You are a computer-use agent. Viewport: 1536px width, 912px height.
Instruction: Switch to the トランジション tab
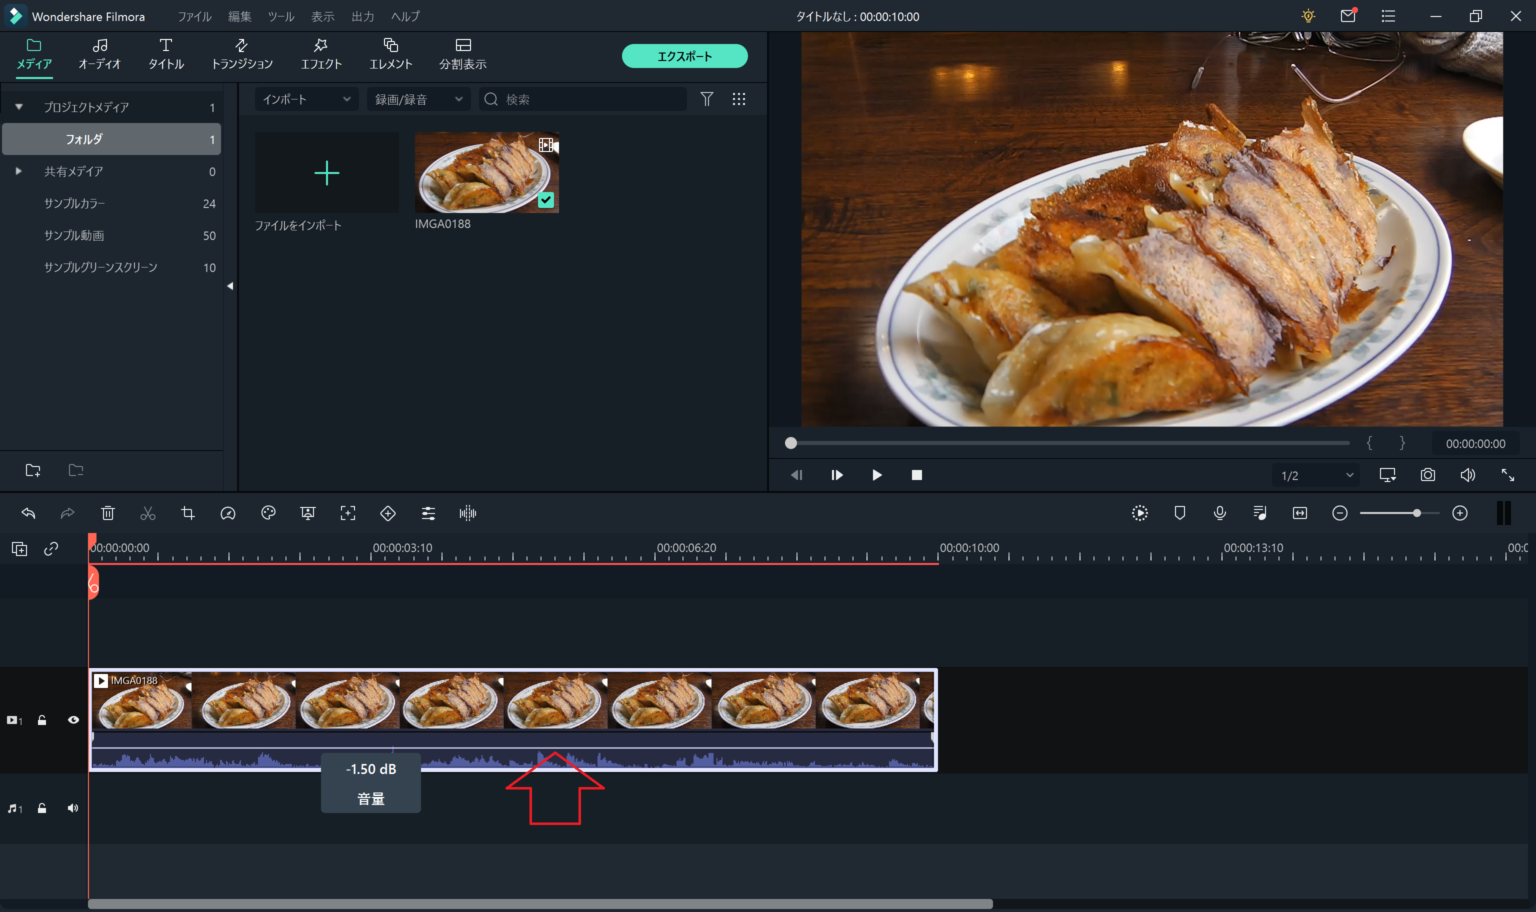[x=242, y=54]
